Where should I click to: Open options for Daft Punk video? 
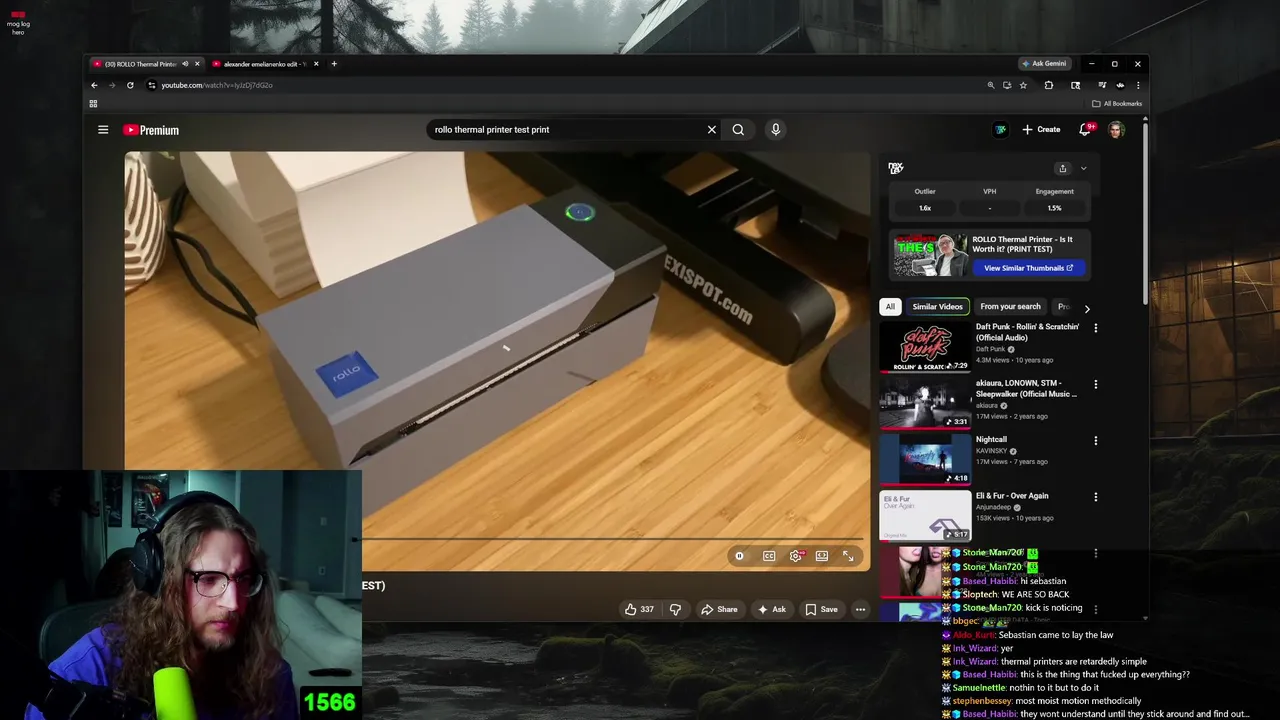(x=1096, y=328)
